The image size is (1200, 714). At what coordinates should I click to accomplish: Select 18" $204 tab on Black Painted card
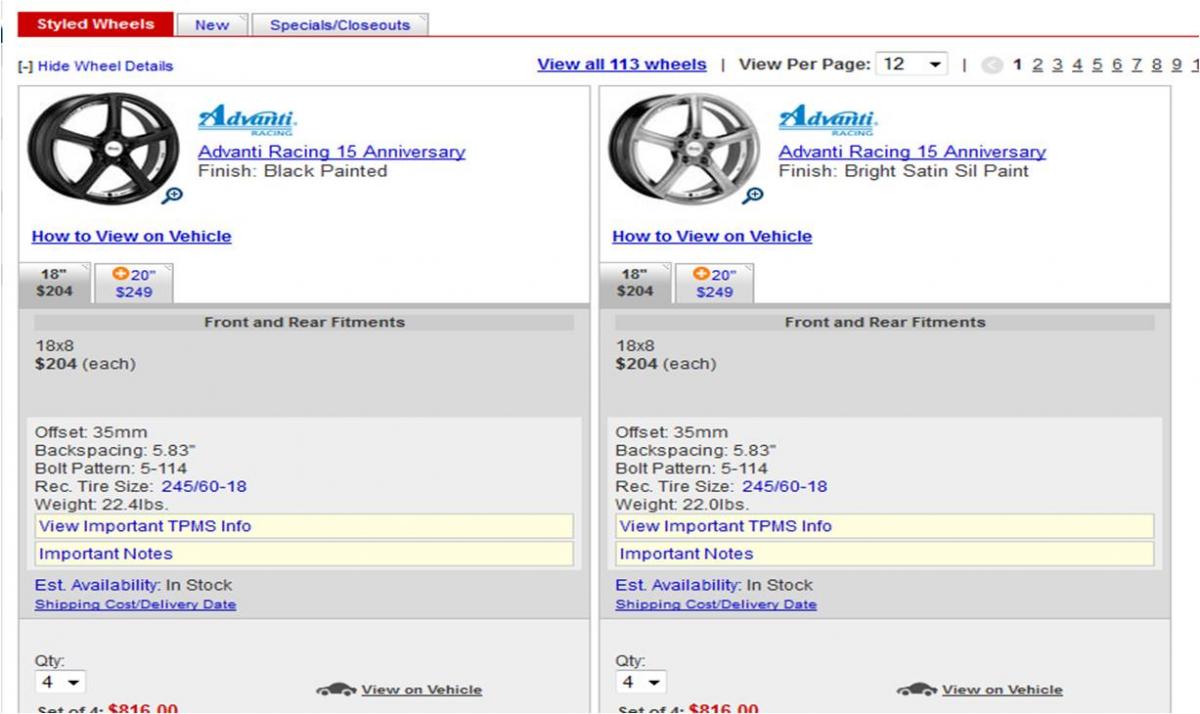(x=56, y=283)
